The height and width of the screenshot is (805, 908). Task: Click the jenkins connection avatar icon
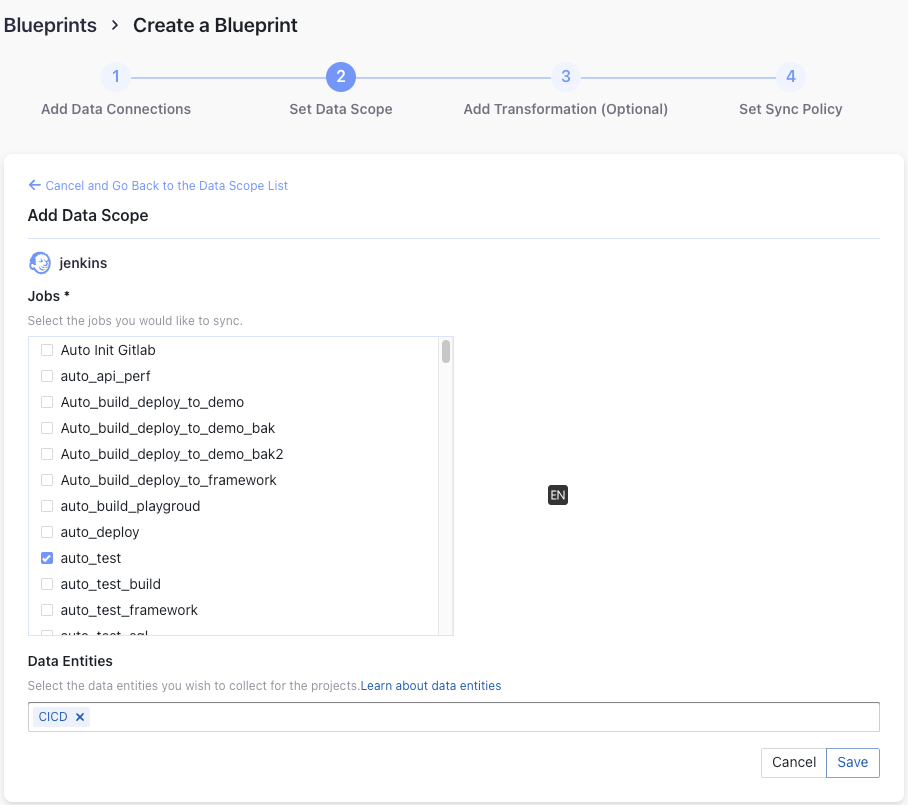coord(39,262)
